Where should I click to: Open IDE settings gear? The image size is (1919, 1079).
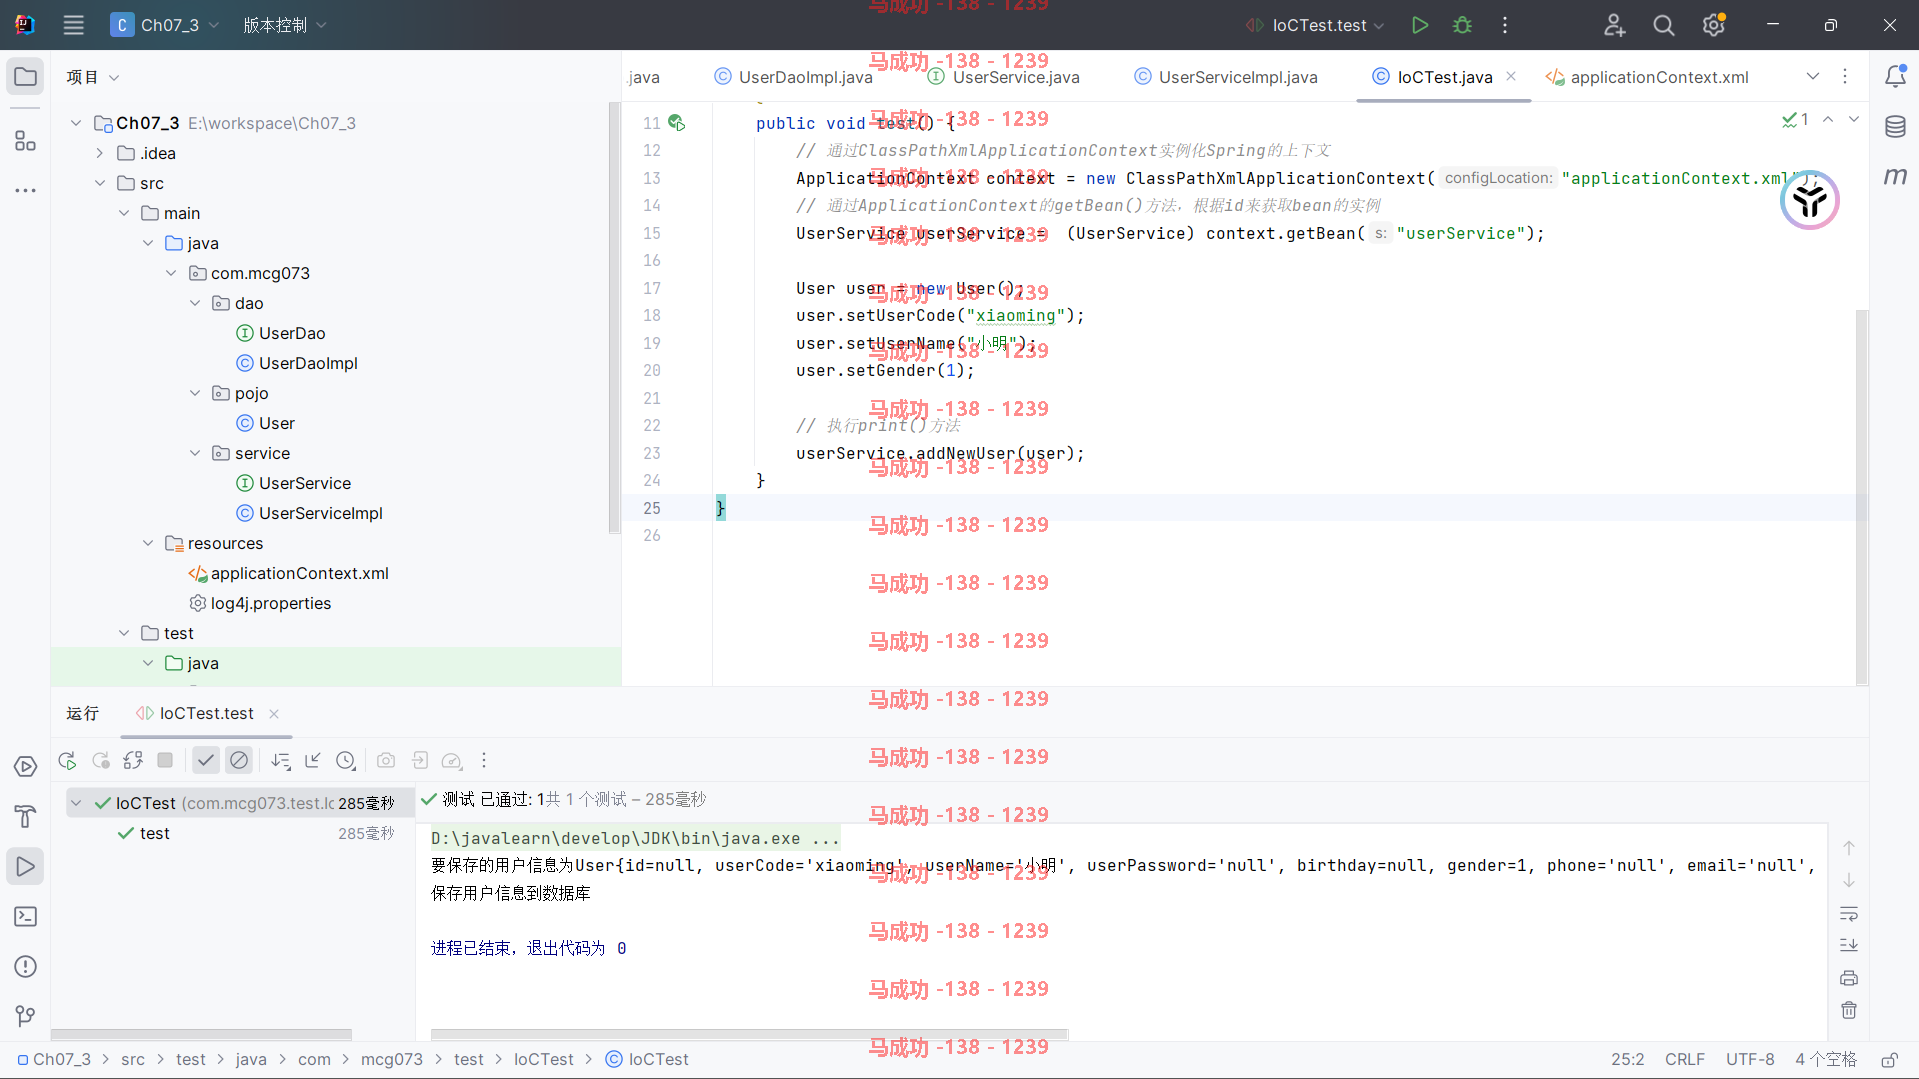click(x=1714, y=25)
